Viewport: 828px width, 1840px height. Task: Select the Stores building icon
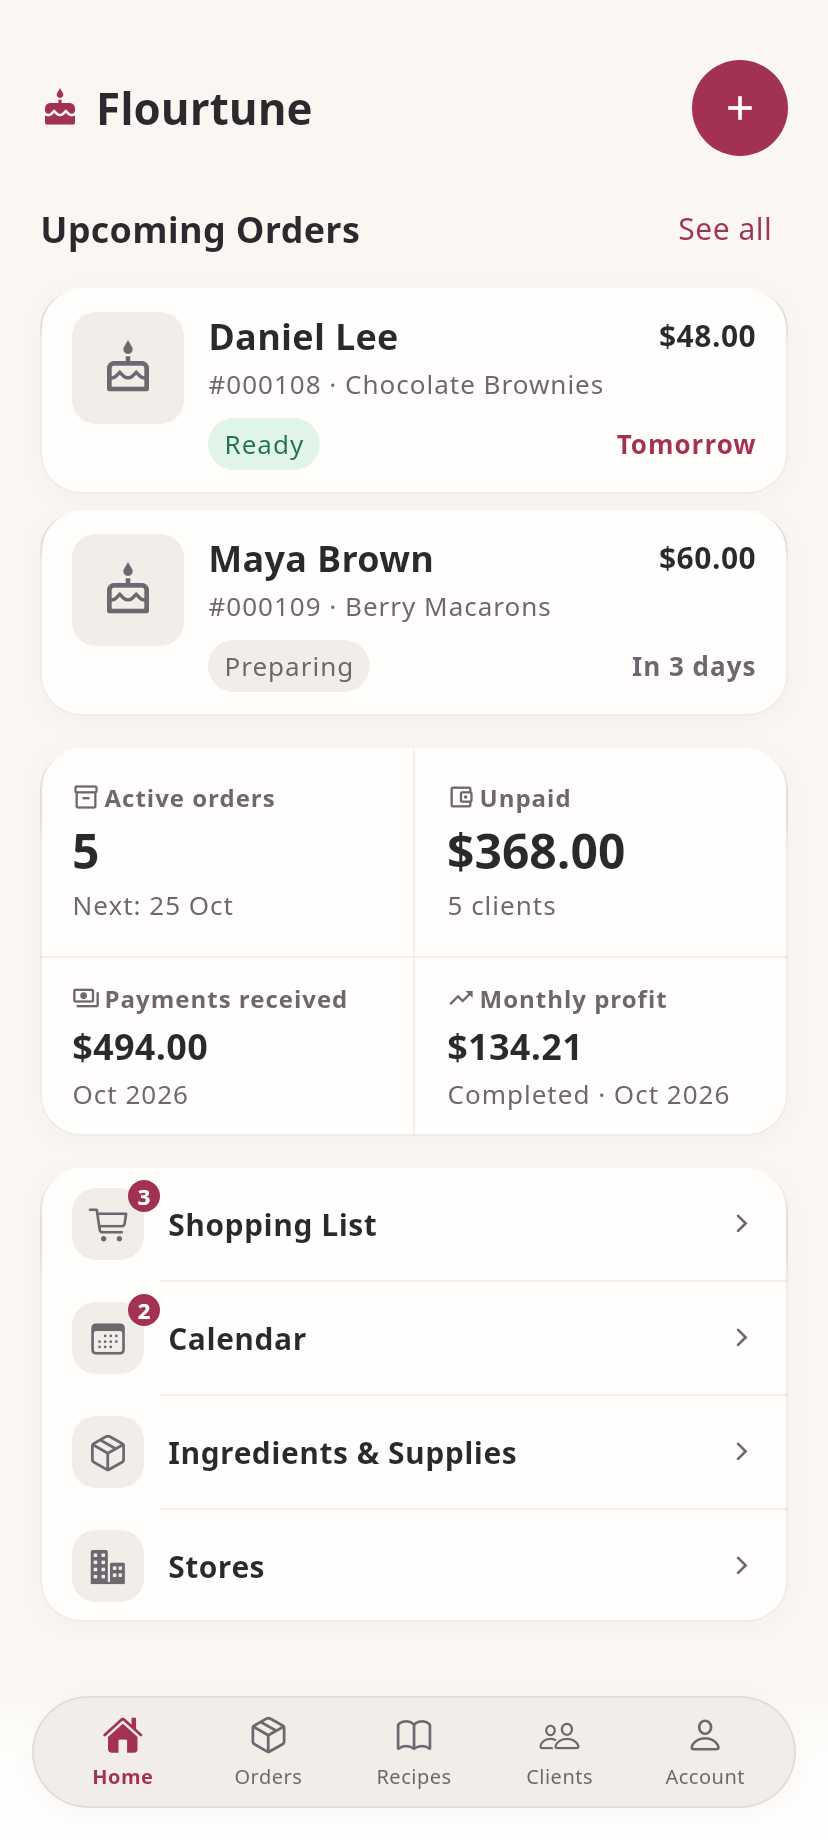click(108, 1566)
